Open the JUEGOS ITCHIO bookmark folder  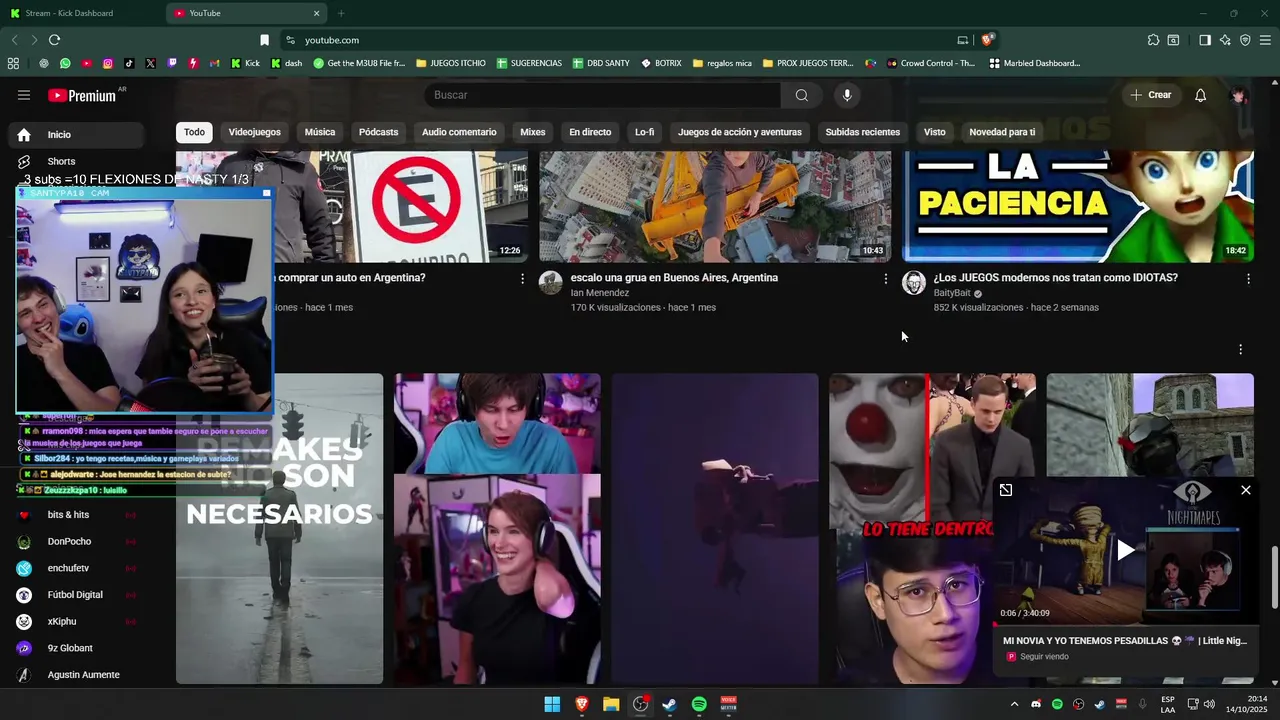[450, 63]
